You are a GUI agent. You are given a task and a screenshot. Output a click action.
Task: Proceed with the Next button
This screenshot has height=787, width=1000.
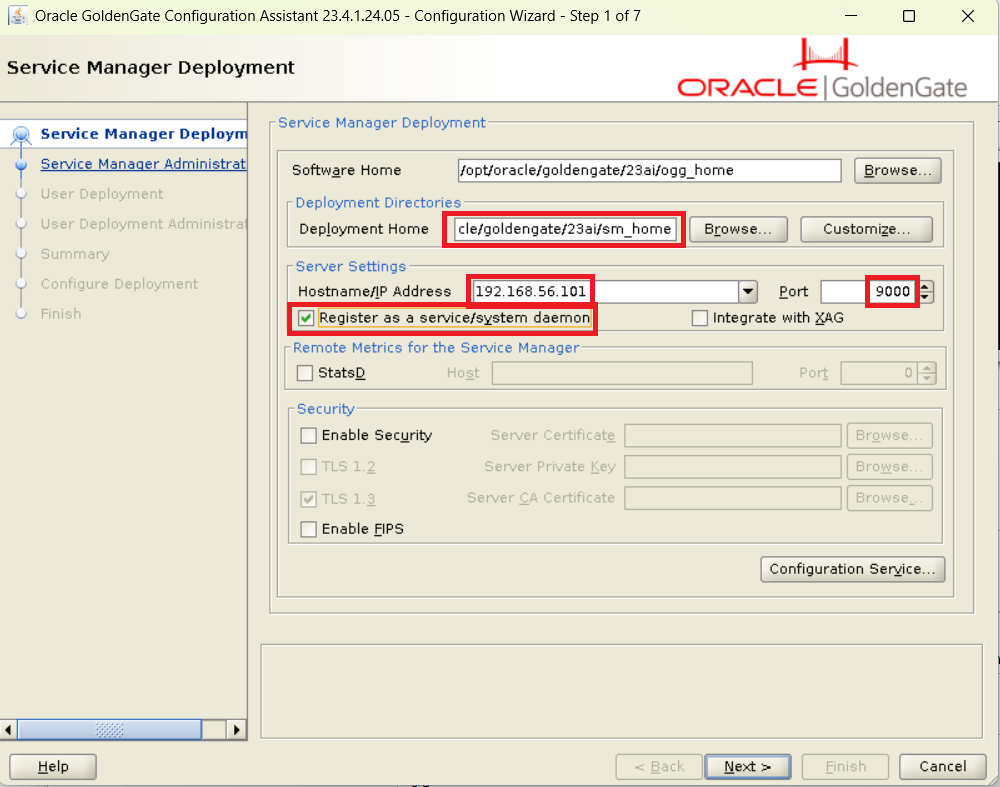click(748, 766)
